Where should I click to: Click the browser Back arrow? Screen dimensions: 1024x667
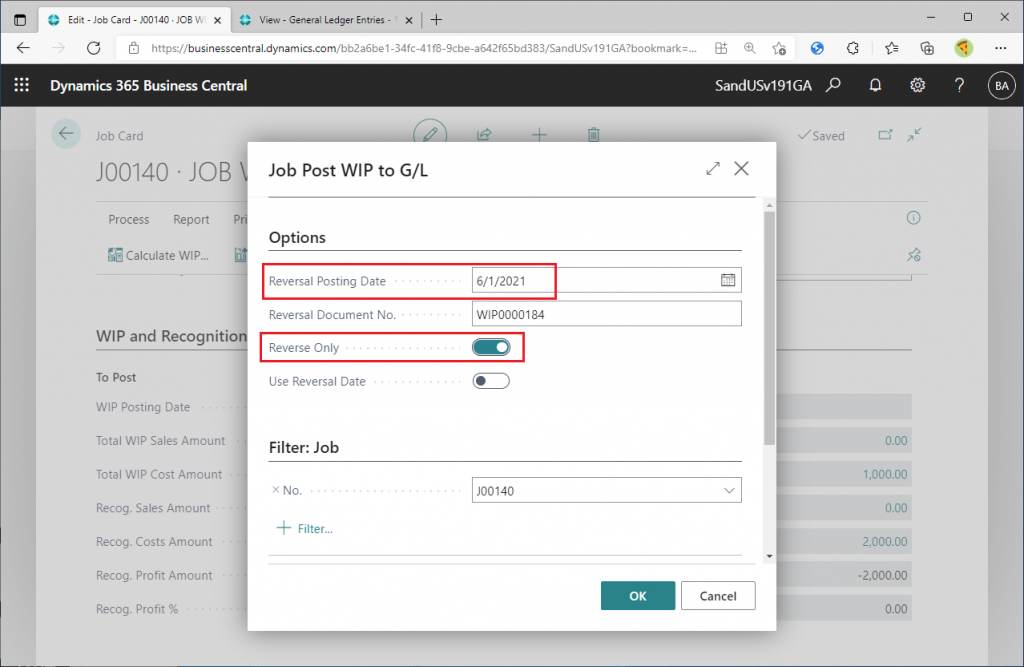(x=24, y=48)
